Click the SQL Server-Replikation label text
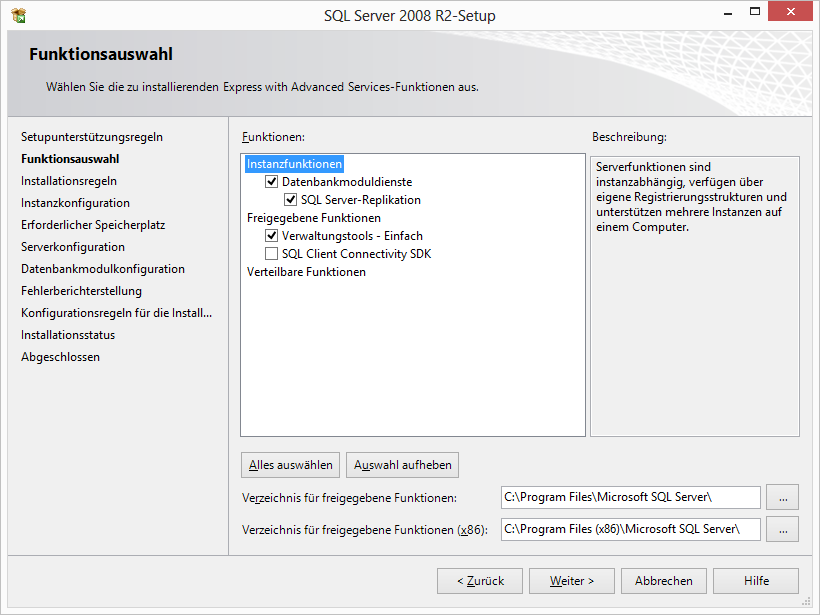This screenshot has height=615, width=820. 361,200
